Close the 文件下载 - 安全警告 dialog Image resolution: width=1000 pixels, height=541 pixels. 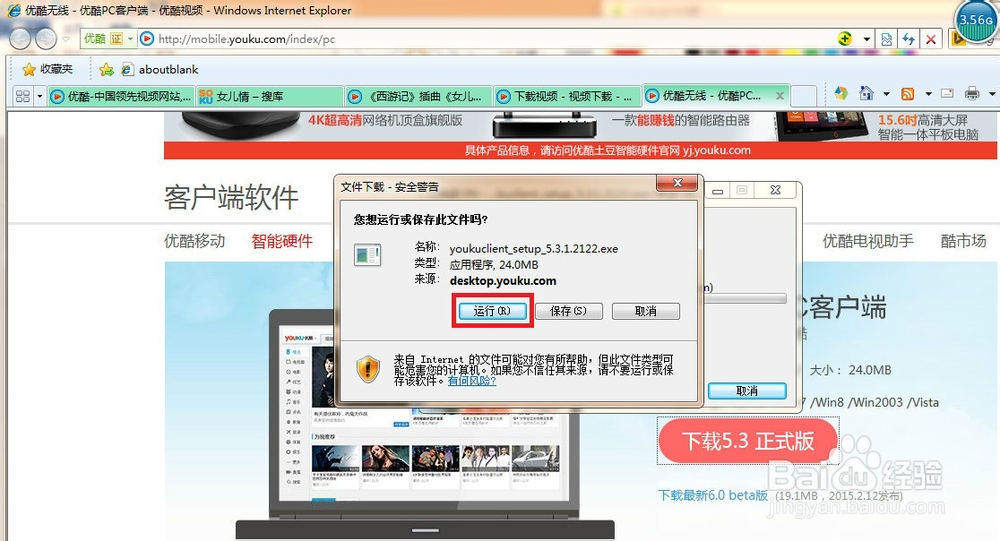(x=678, y=183)
